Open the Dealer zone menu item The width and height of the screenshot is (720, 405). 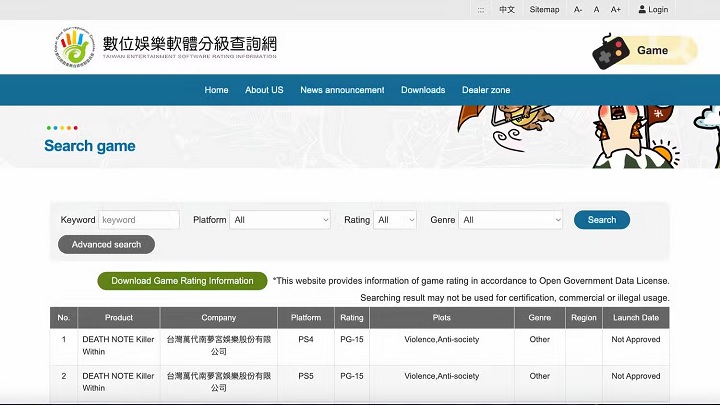pyautogui.click(x=486, y=90)
